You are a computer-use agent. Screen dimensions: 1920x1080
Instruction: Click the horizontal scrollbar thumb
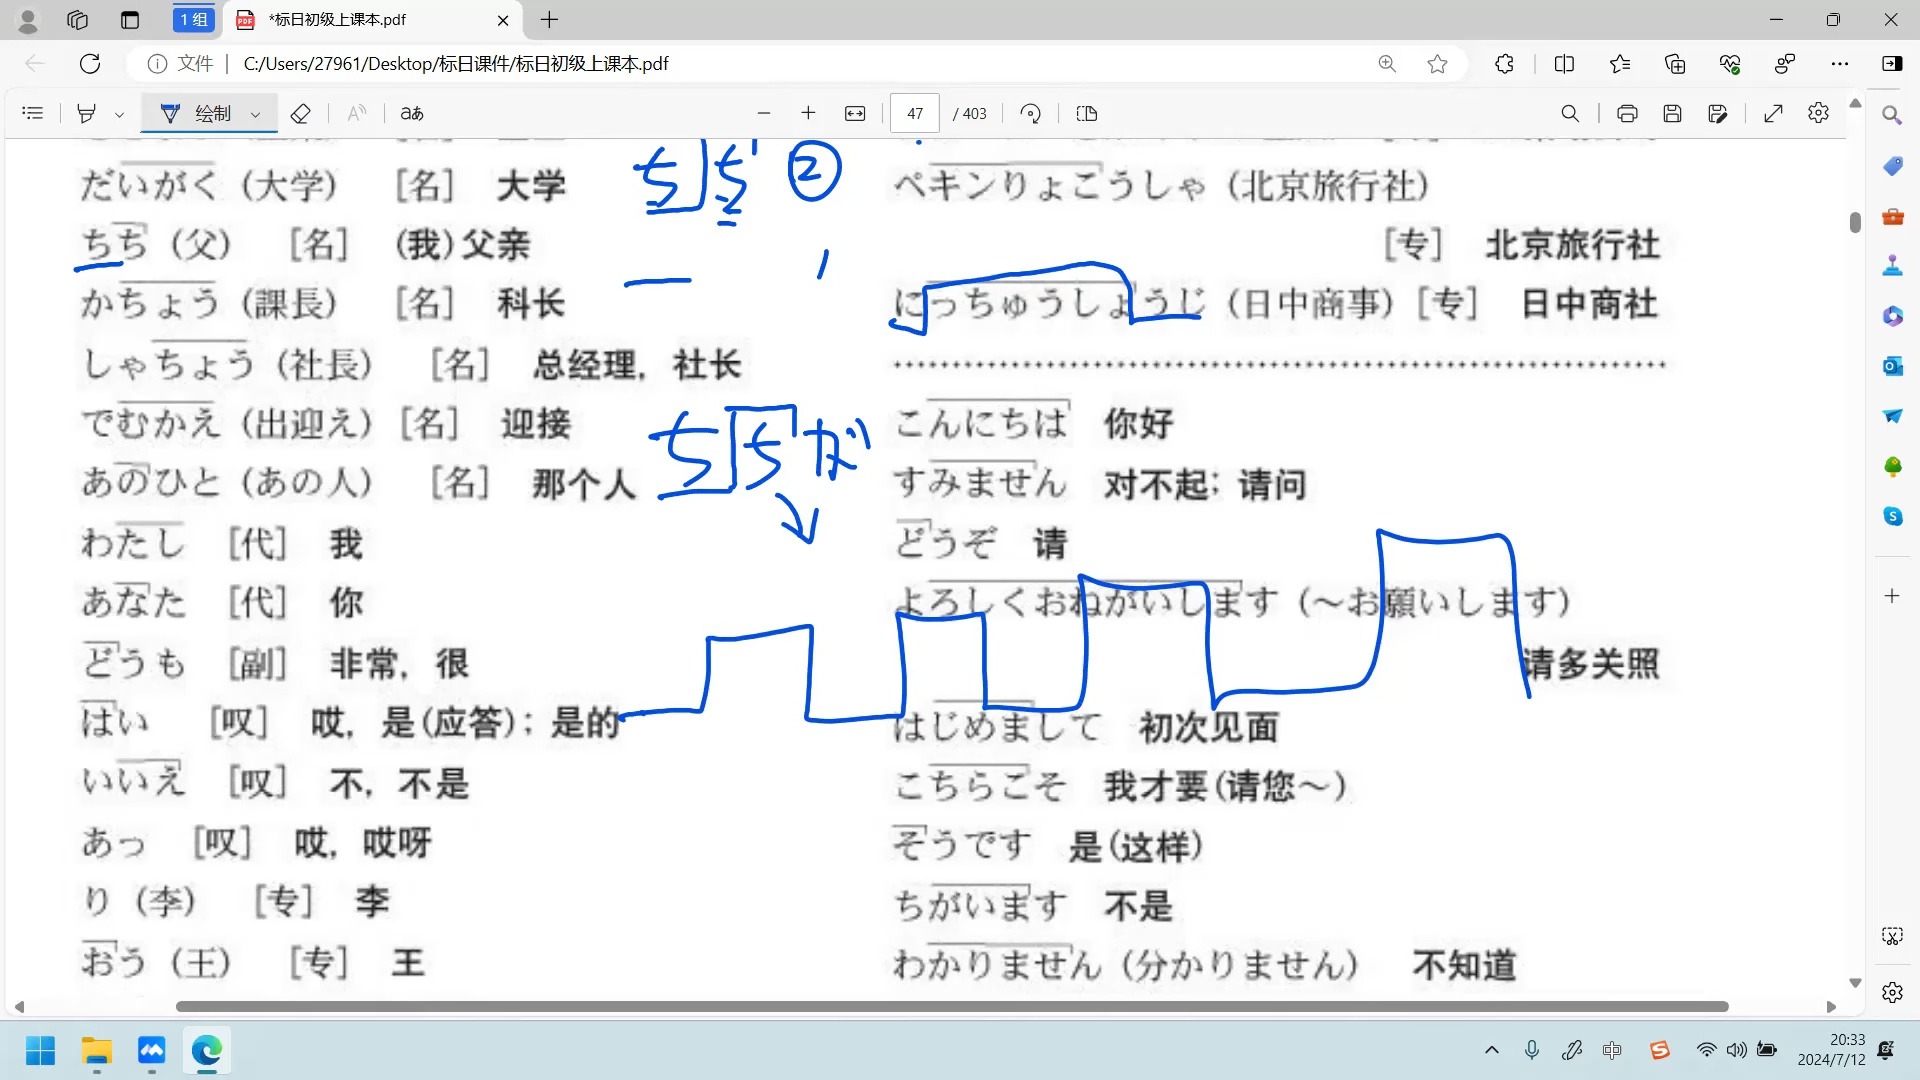[x=952, y=1006]
